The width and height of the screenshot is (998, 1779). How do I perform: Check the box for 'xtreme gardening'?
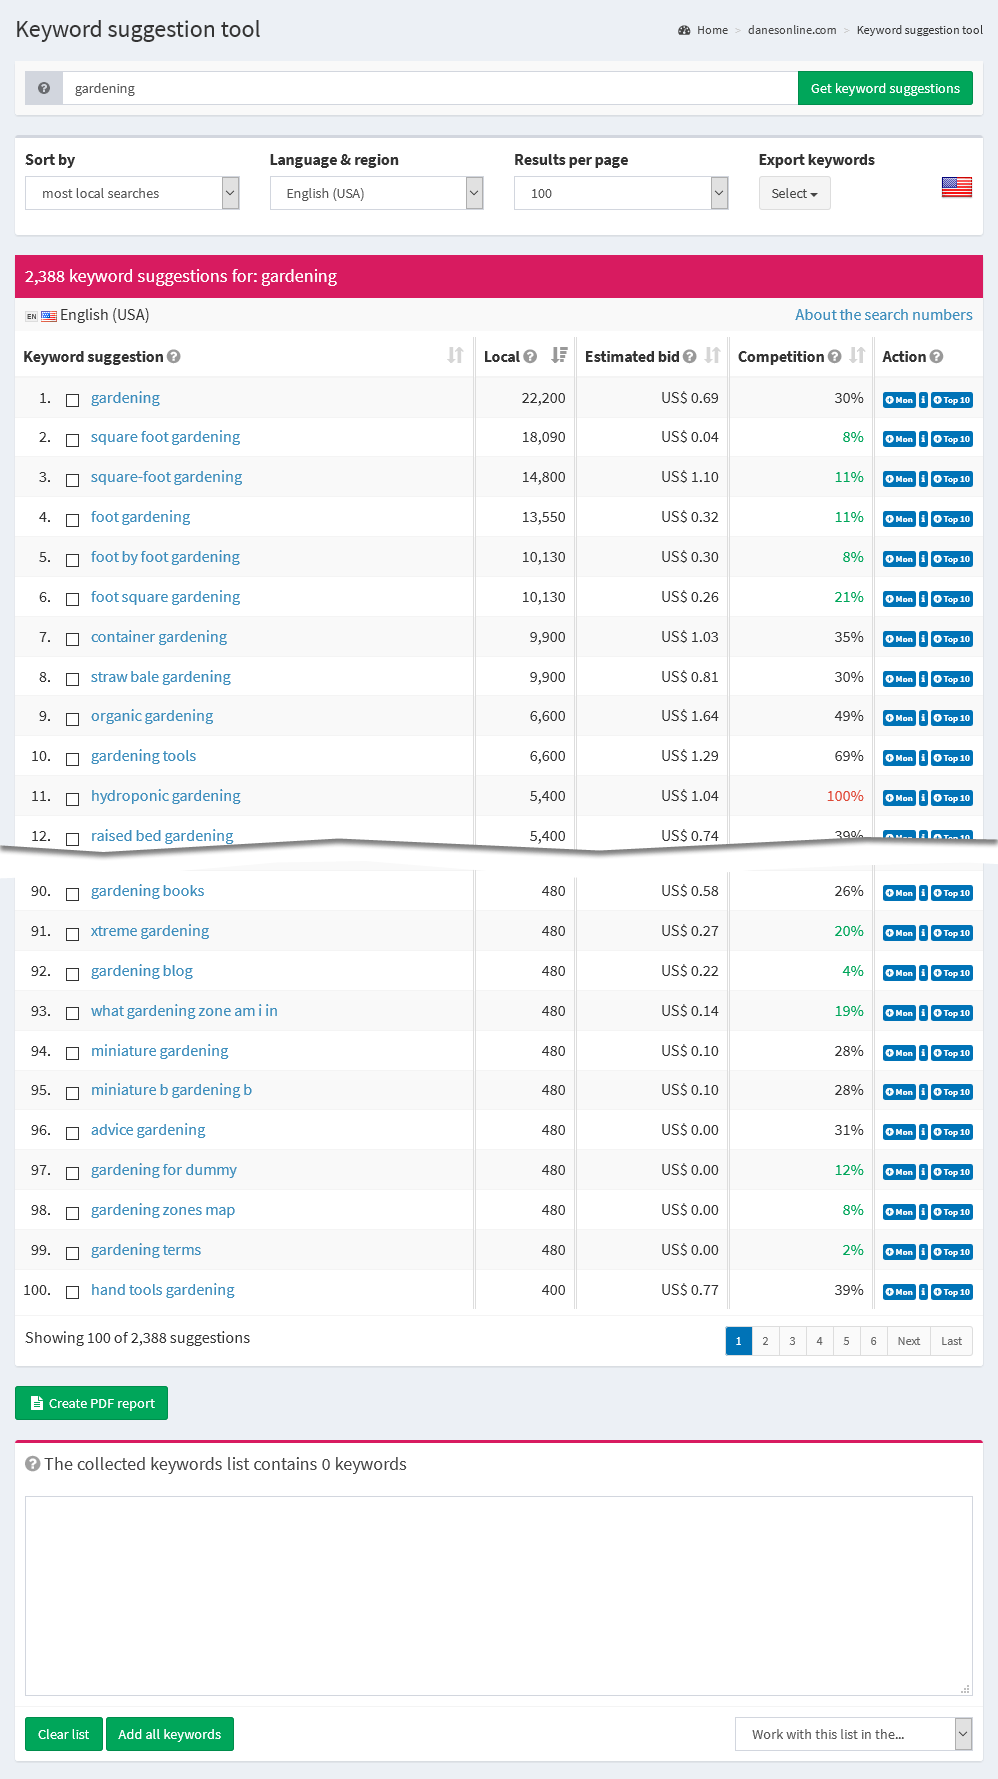point(72,934)
